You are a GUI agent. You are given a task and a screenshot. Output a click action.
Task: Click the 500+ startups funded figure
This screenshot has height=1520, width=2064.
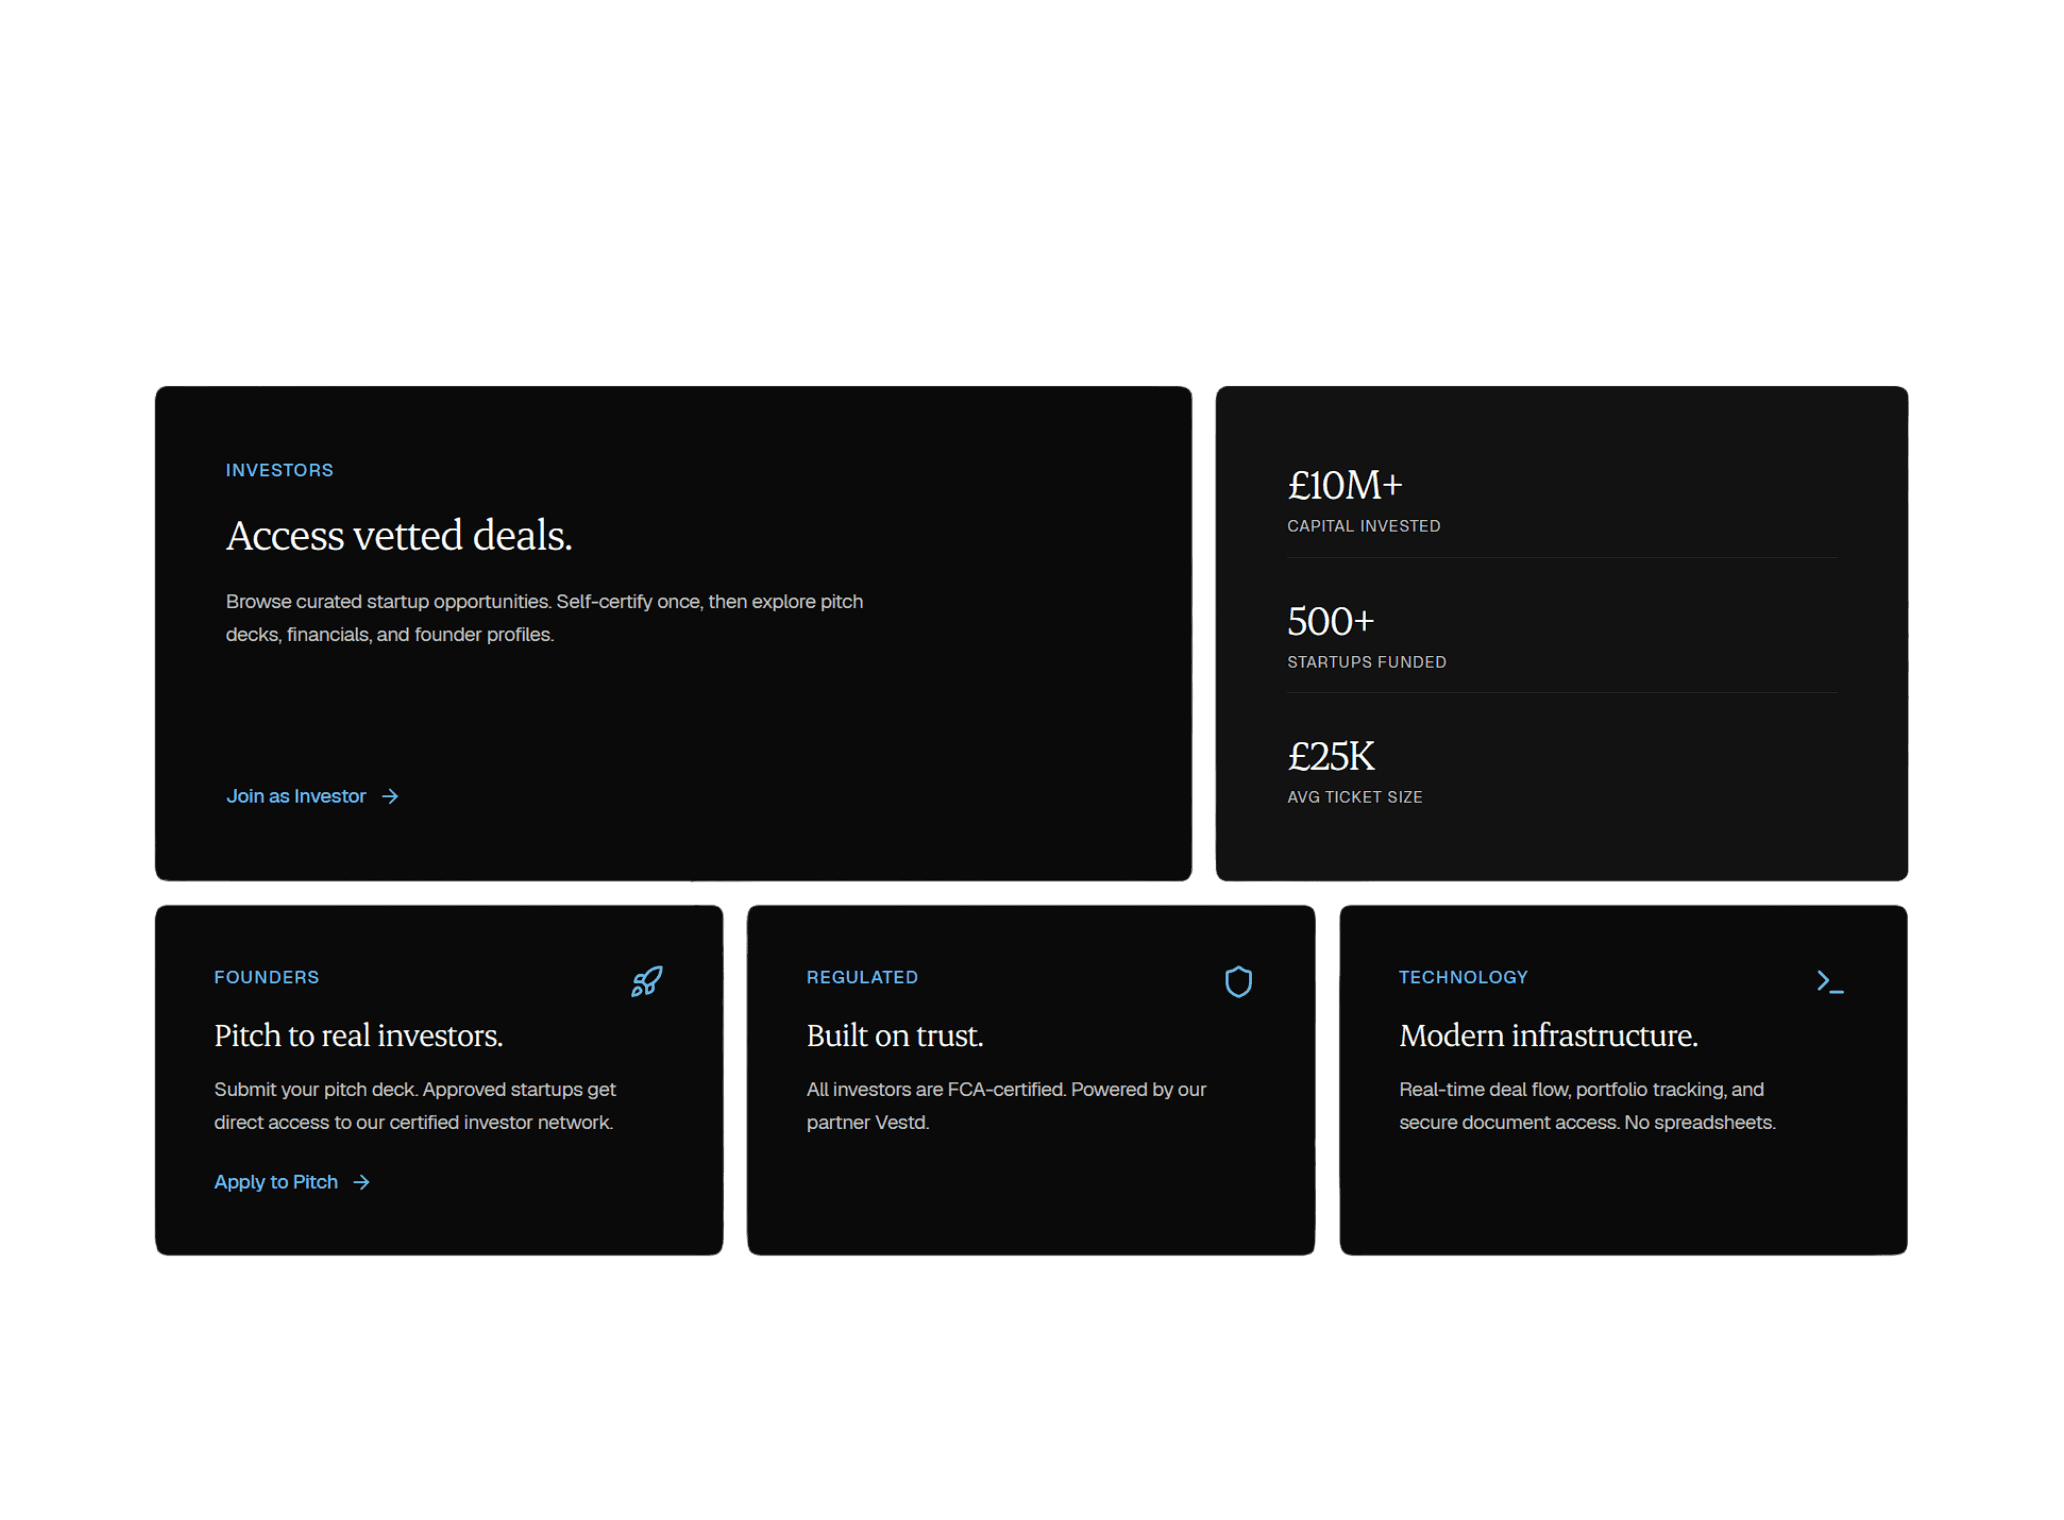point(1330,622)
